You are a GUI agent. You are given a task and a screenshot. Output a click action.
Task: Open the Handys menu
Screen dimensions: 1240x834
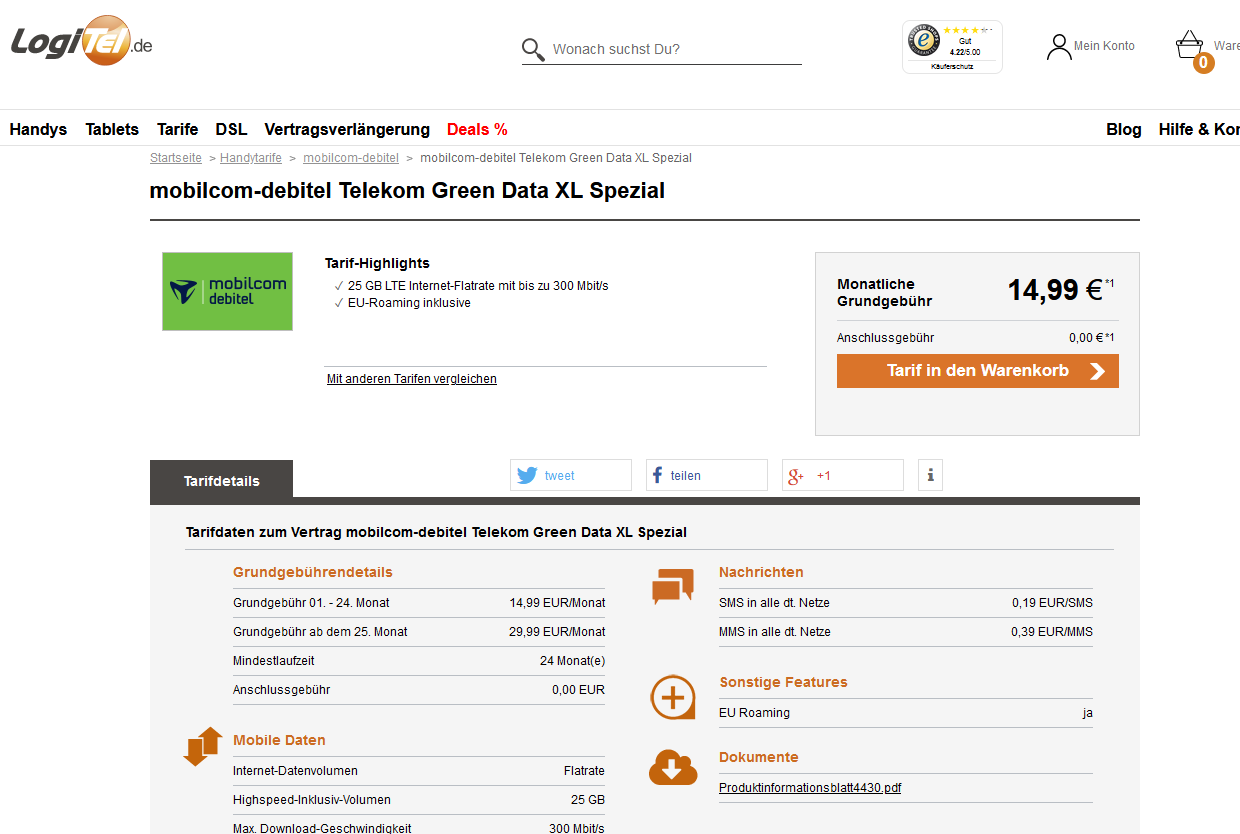pos(38,129)
